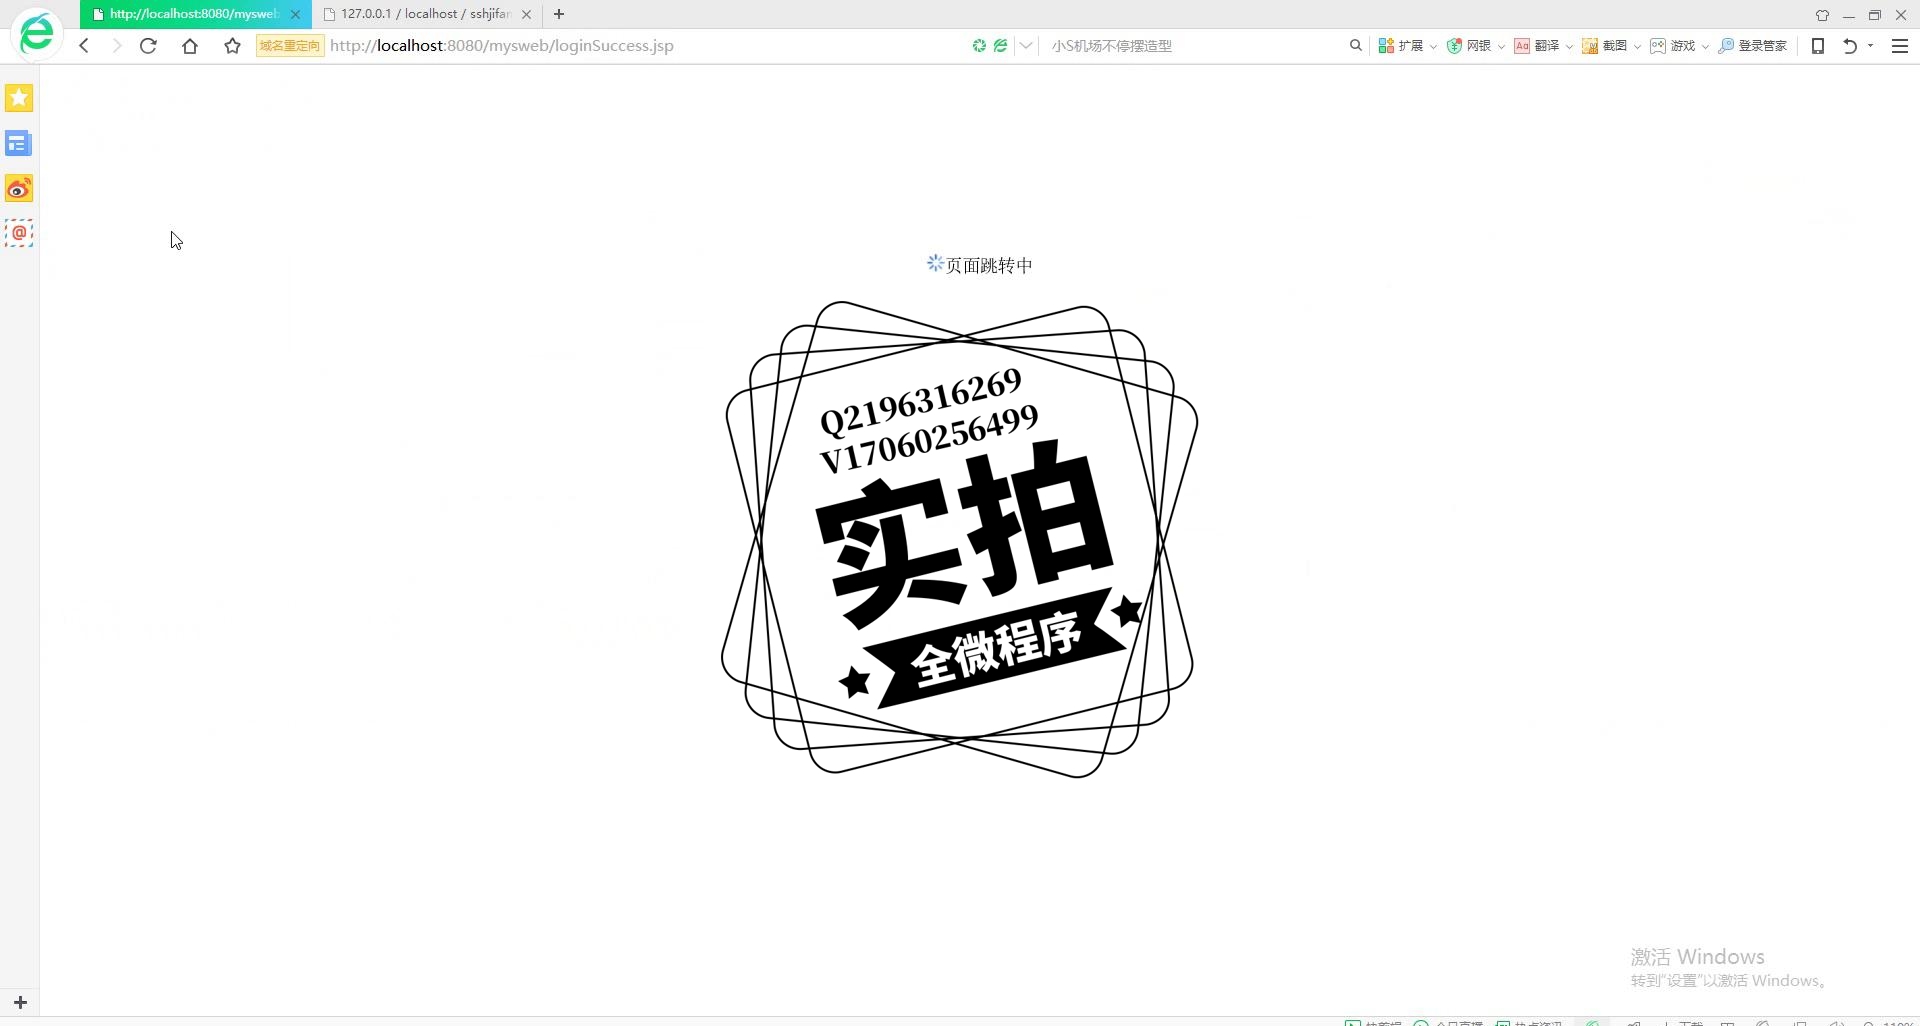The width and height of the screenshot is (1920, 1026).
Task: Click the forward navigation arrow
Action: pyautogui.click(x=117, y=46)
